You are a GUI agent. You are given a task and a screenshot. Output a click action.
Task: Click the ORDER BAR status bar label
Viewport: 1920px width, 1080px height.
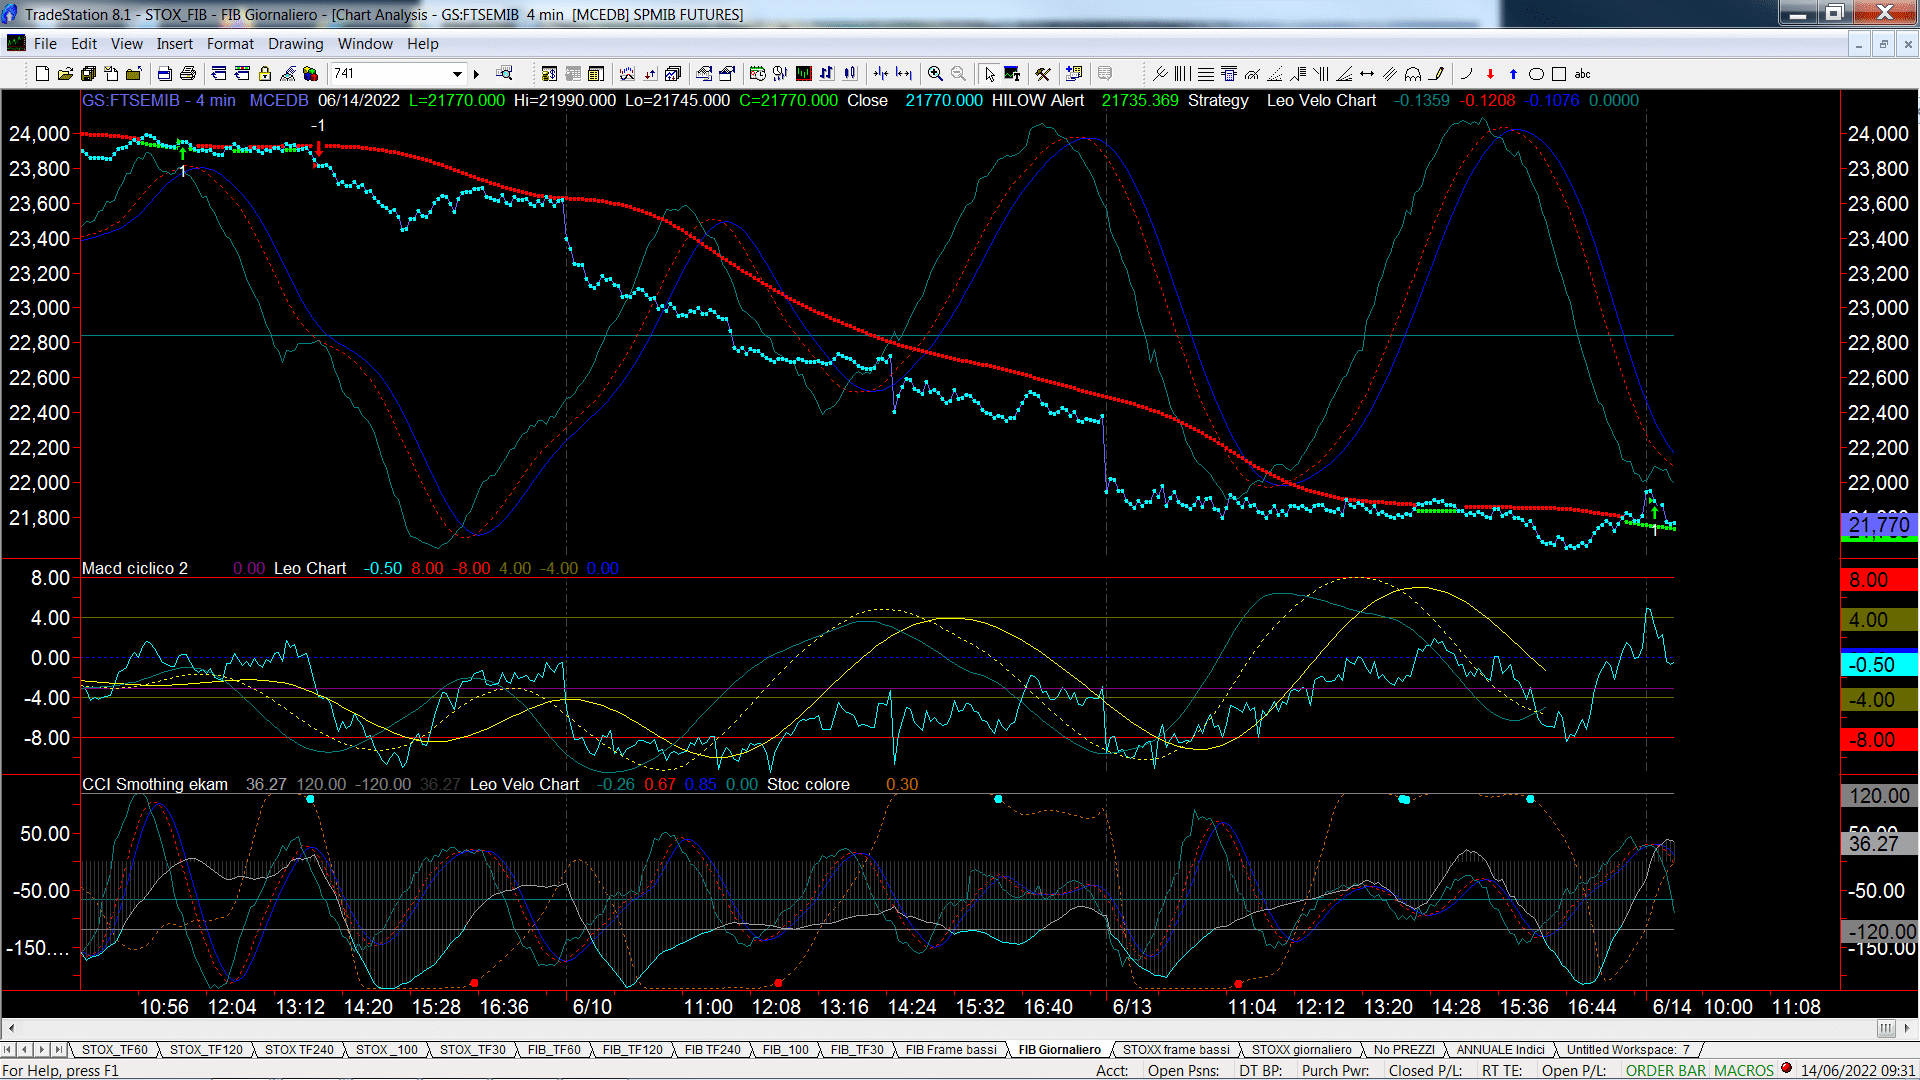pos(1666,1070)
